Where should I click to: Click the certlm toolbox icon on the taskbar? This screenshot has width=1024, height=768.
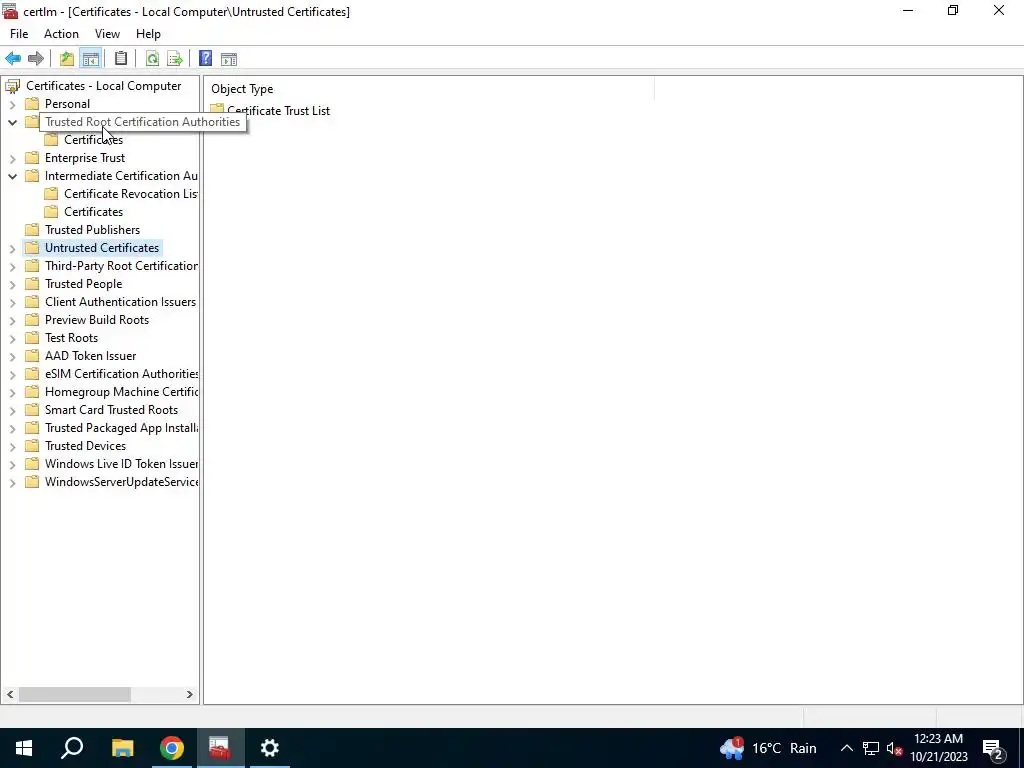pos(220,748)
